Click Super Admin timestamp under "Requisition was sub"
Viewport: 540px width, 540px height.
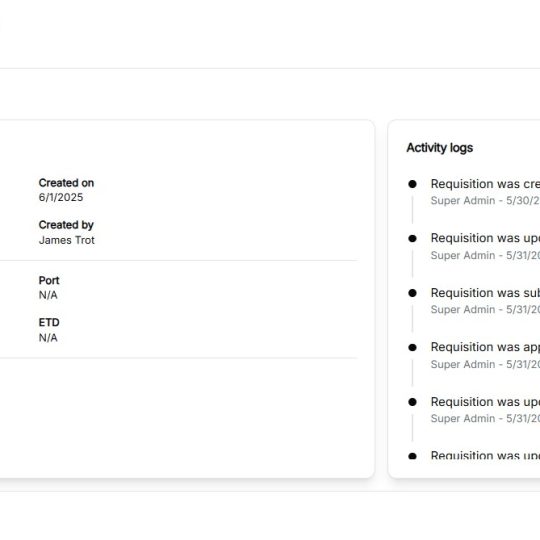point(485,309)
